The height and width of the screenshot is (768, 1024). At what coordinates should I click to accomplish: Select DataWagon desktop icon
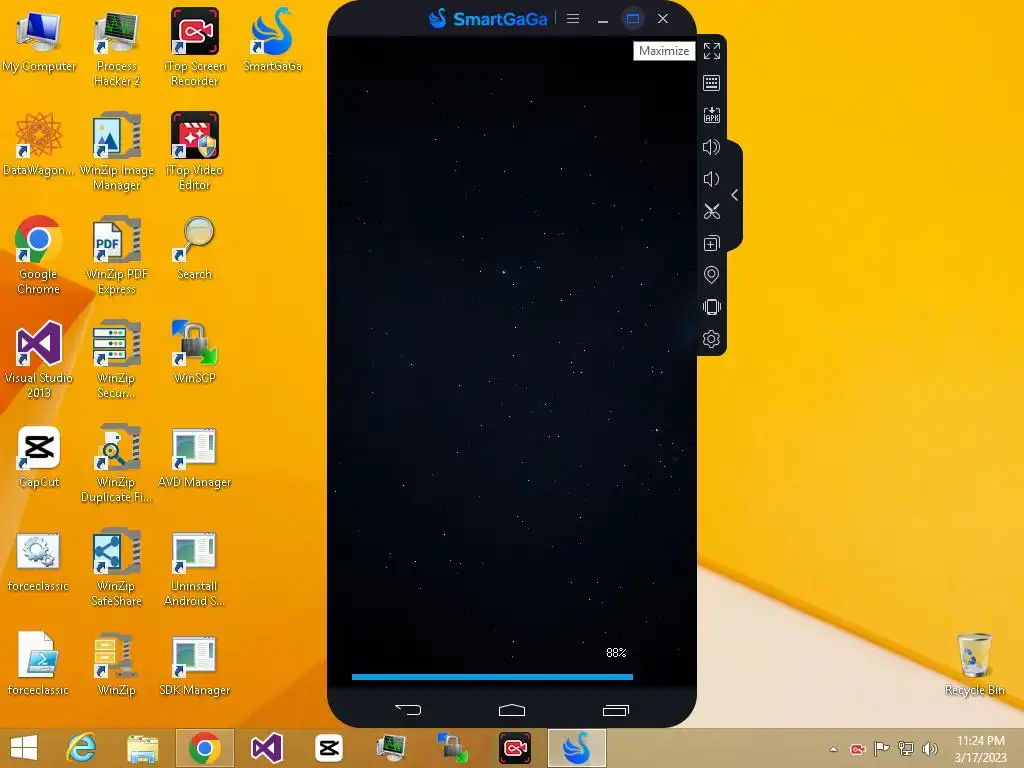pos(39,144)
